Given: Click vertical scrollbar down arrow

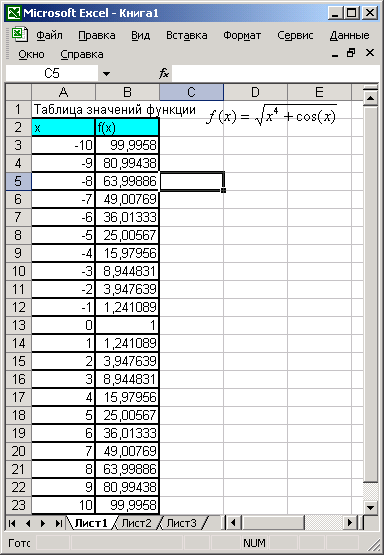Looking at the screenshot, I should [371, 508].
